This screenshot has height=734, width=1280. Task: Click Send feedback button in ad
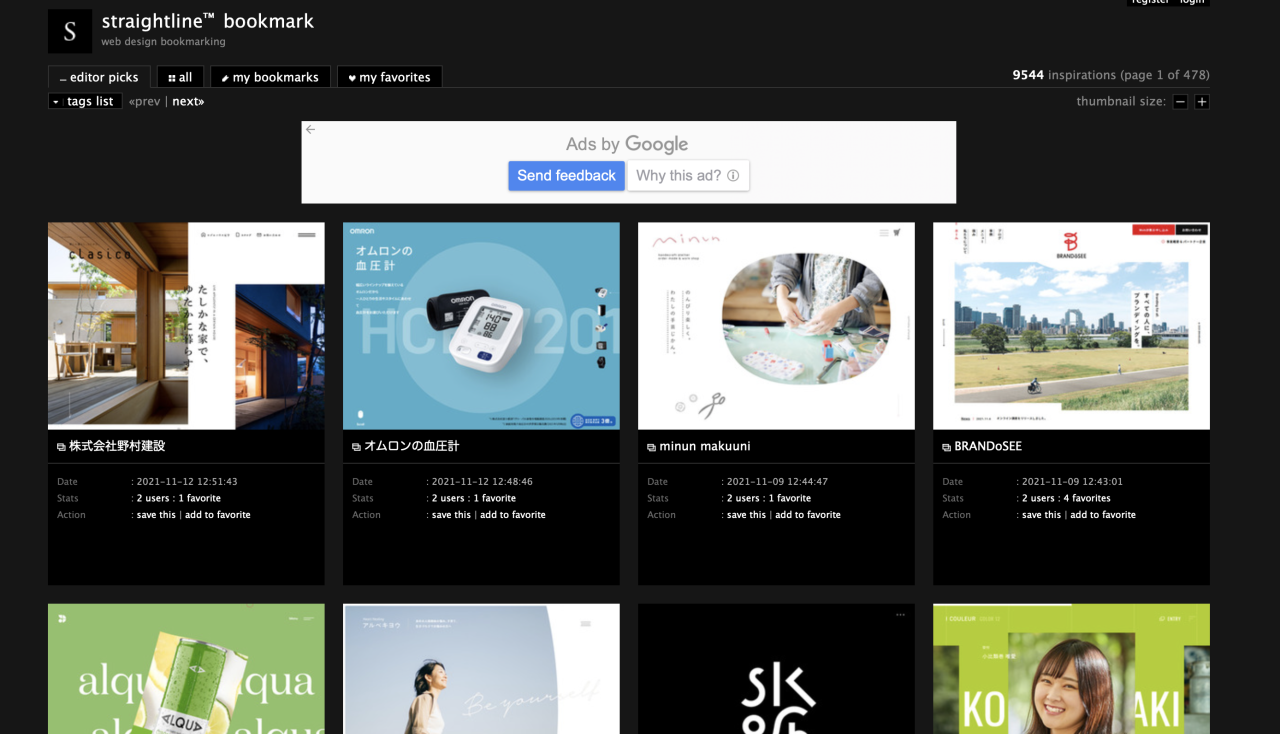point(566,176)
